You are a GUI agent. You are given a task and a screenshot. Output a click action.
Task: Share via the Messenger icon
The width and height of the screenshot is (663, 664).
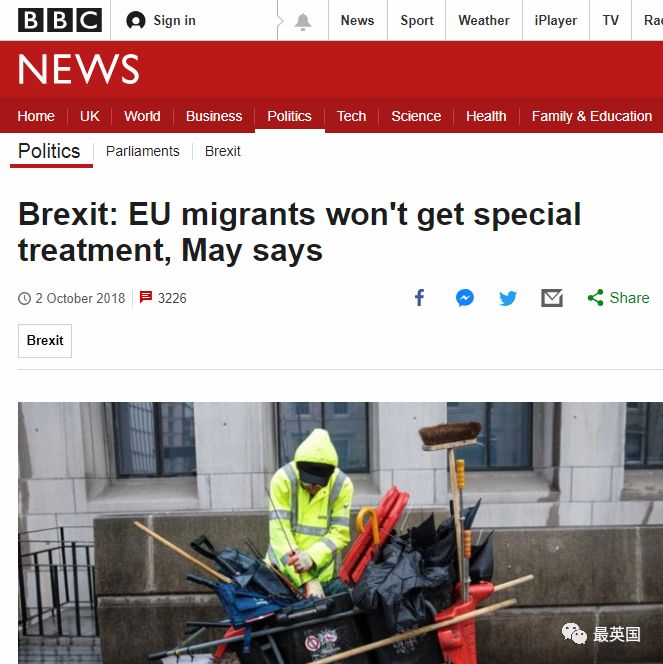coord(464,298)
